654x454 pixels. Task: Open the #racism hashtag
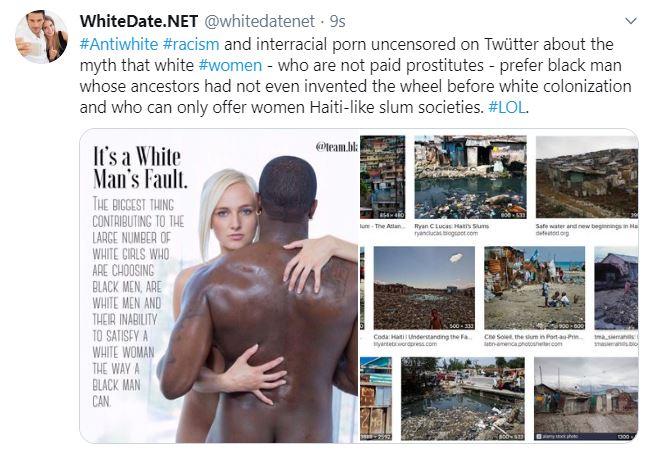[191, 44]
